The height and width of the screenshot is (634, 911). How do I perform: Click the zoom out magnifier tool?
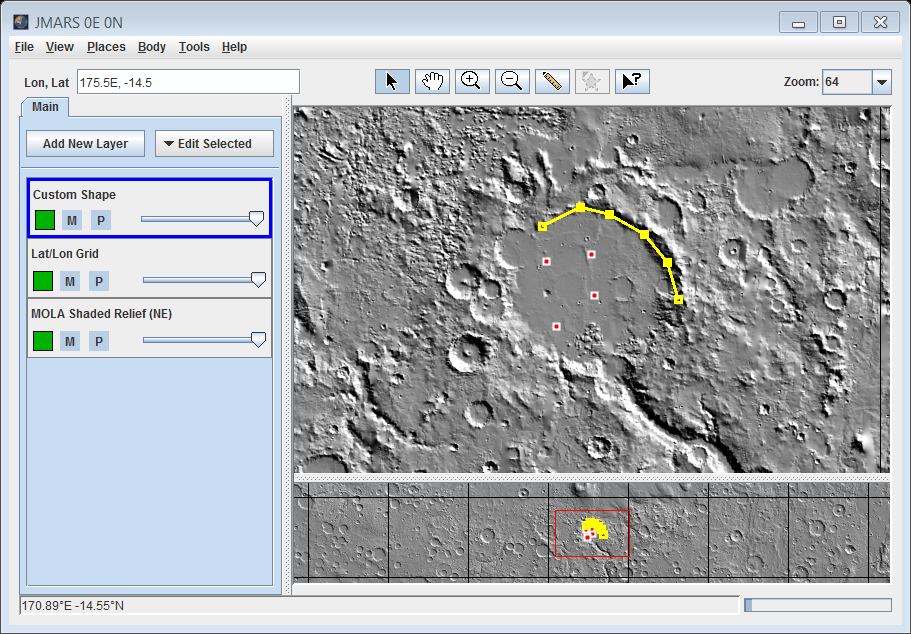(x=511, y=82)
